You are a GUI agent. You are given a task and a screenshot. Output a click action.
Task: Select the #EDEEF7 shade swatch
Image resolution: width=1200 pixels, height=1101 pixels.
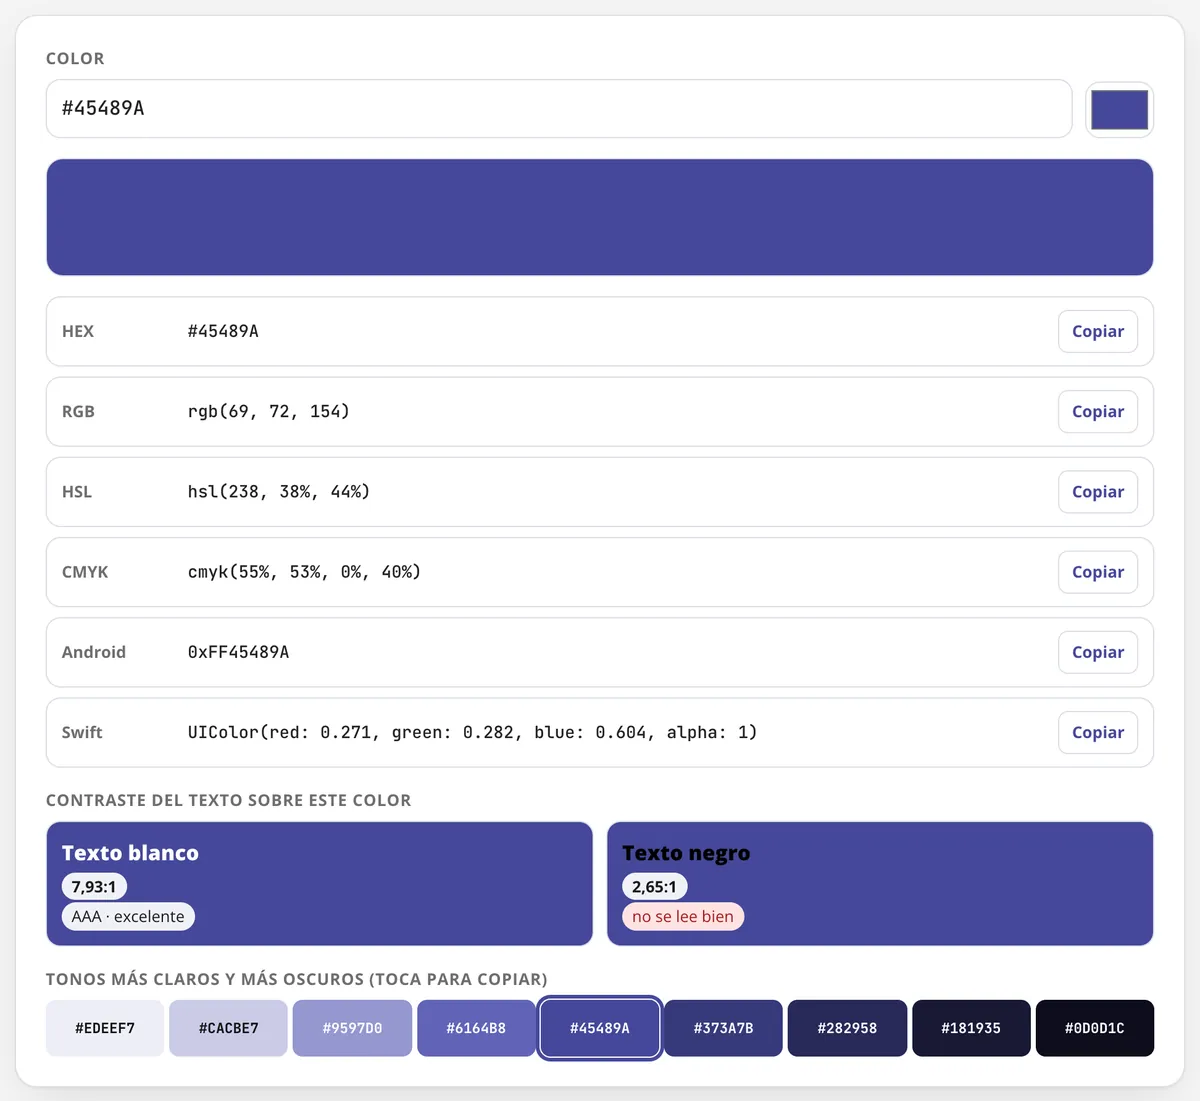click(105, 1028)
